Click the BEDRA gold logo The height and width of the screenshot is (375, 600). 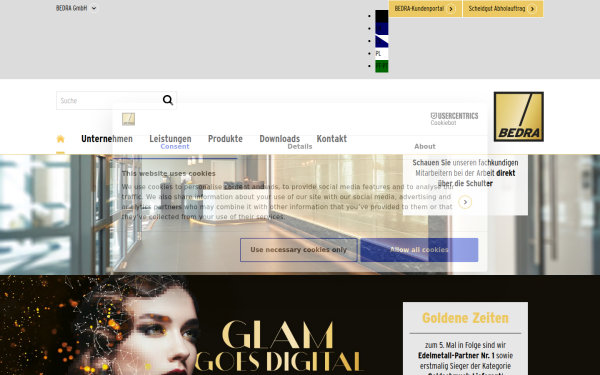[x=518, y=117]
